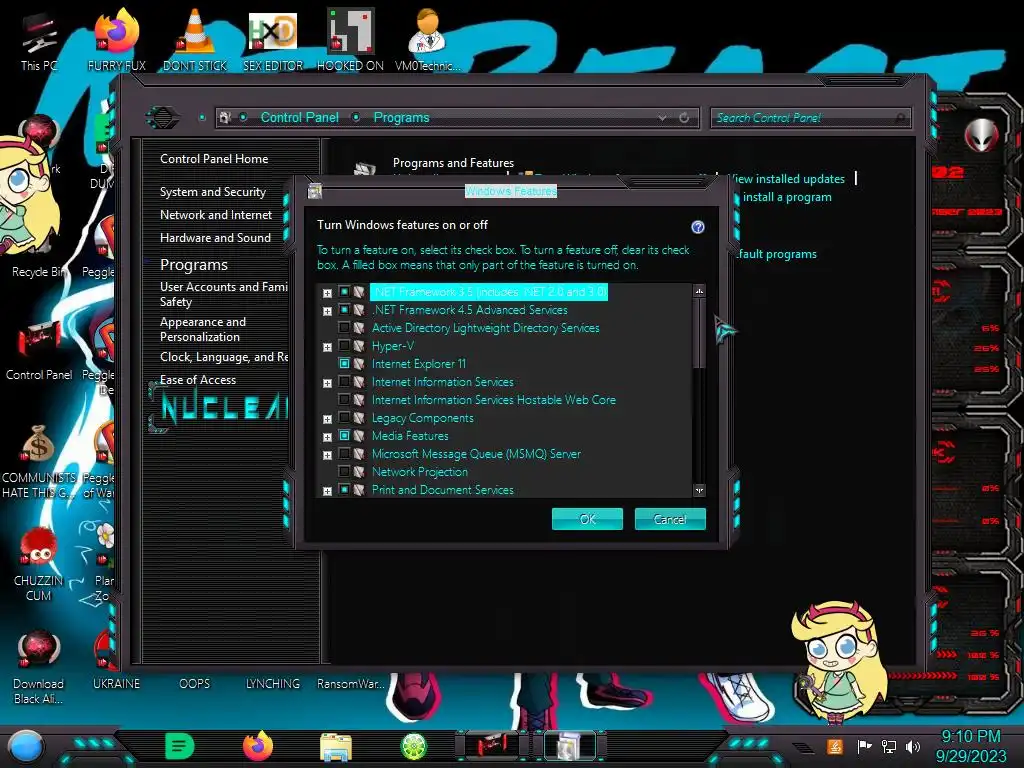Open the FURRY FUX Firefox shortcut
The height and width of the screenshot is (768, 1024).
click(117, 40)
